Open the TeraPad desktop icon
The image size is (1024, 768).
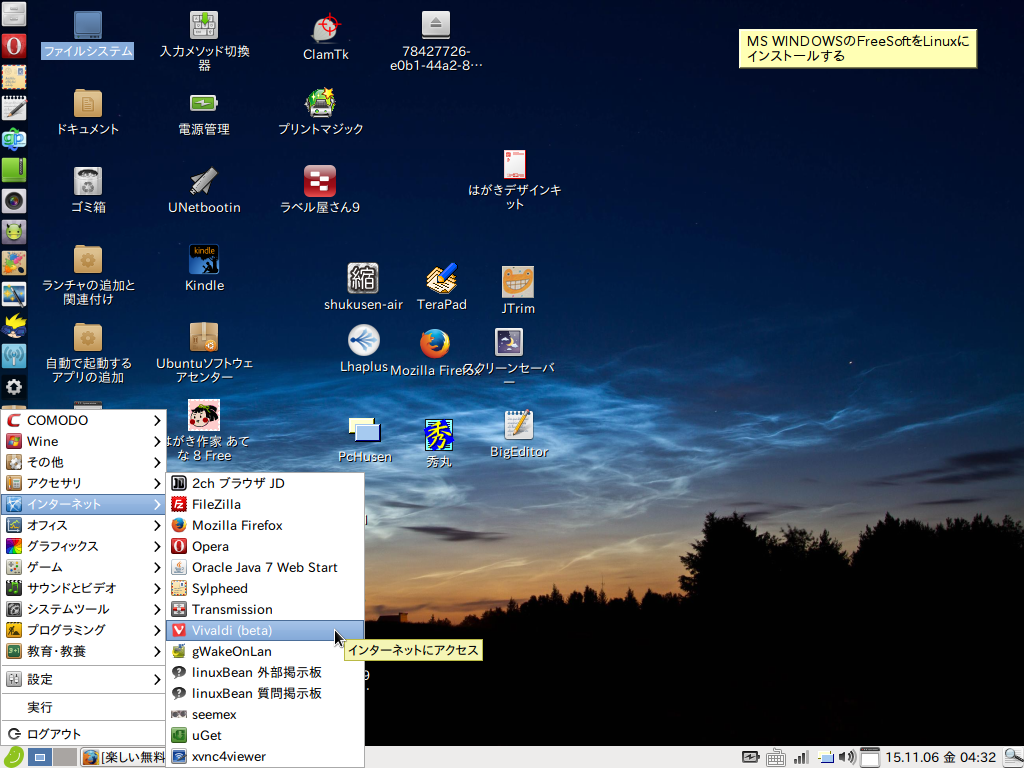click(441, 279)
